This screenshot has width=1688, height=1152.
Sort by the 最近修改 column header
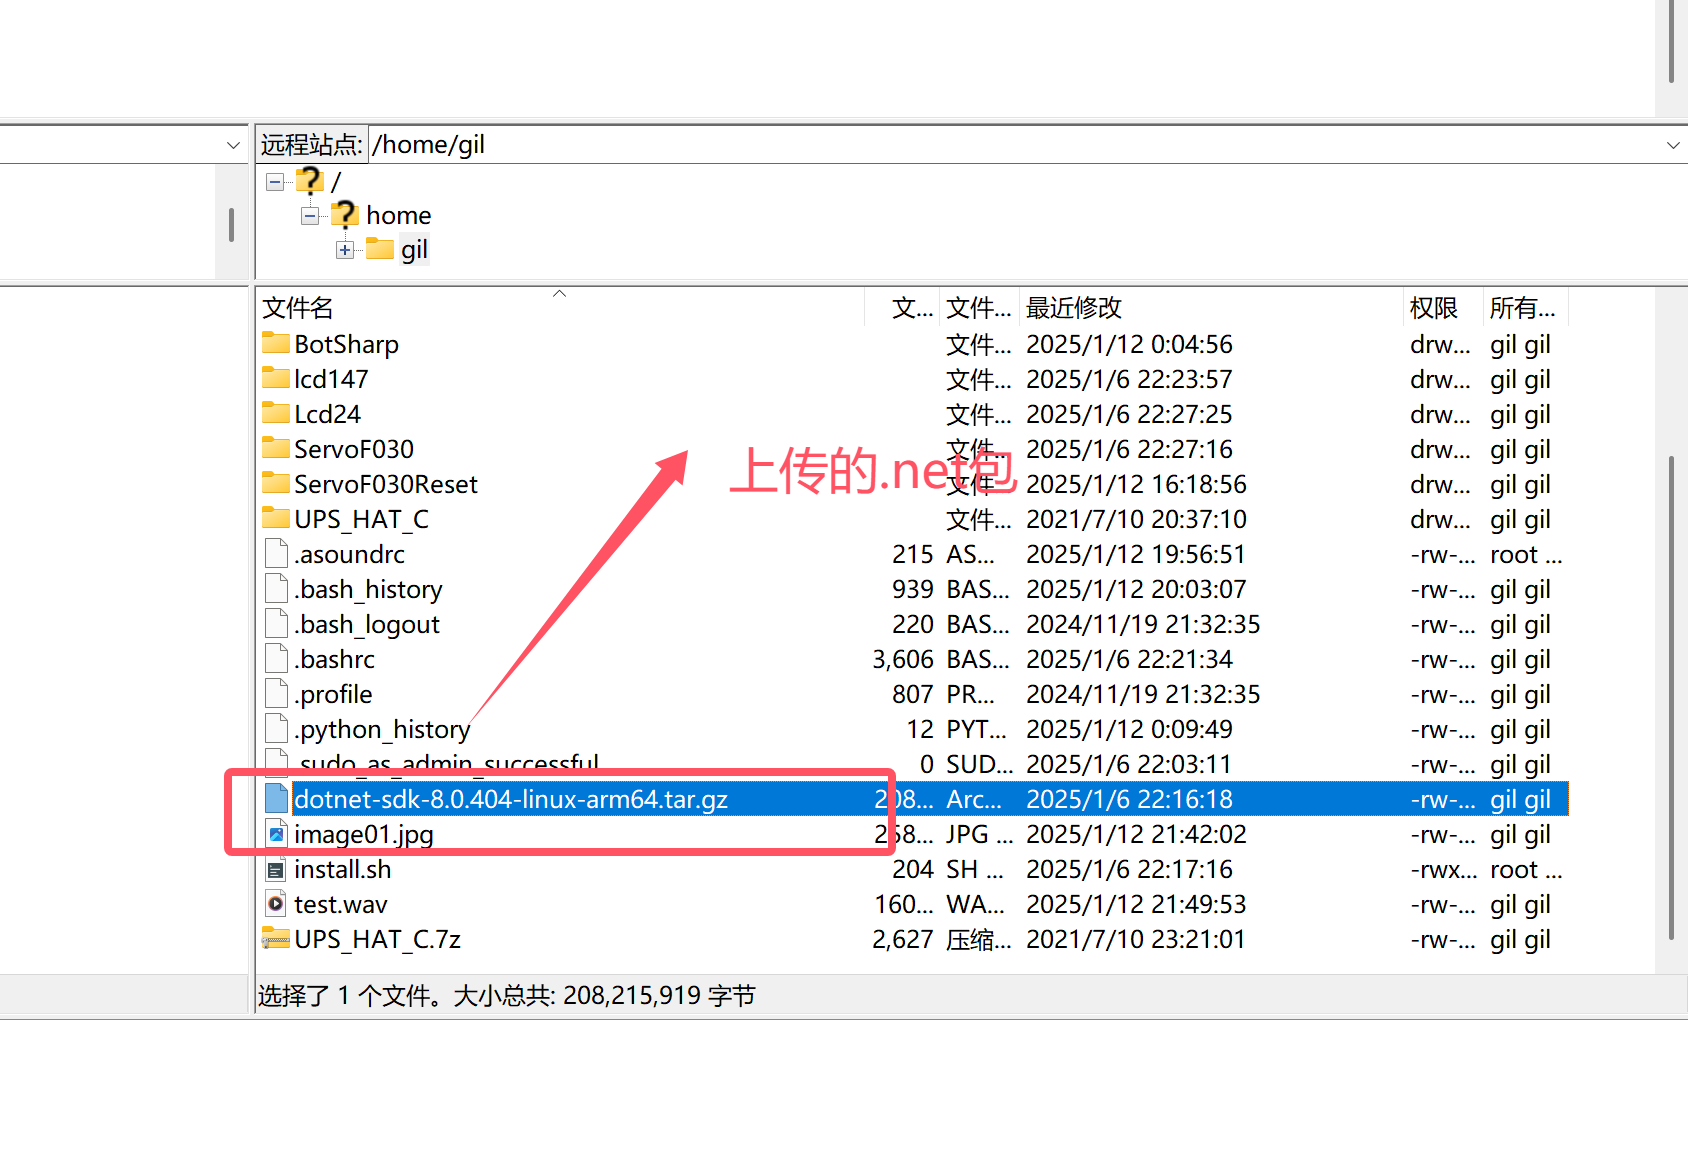1210,308
